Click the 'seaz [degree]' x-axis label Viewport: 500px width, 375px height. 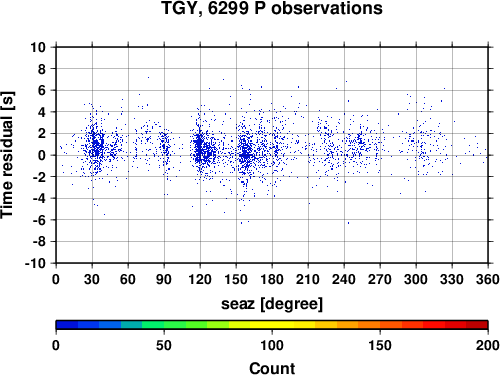pyautogui.click(x=272, y=304)
